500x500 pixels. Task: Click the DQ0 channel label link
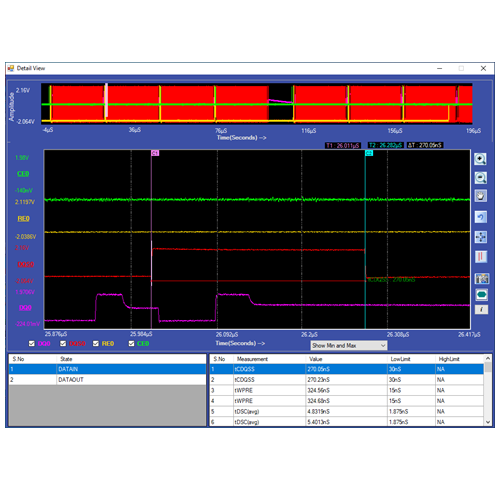[25, 308]
